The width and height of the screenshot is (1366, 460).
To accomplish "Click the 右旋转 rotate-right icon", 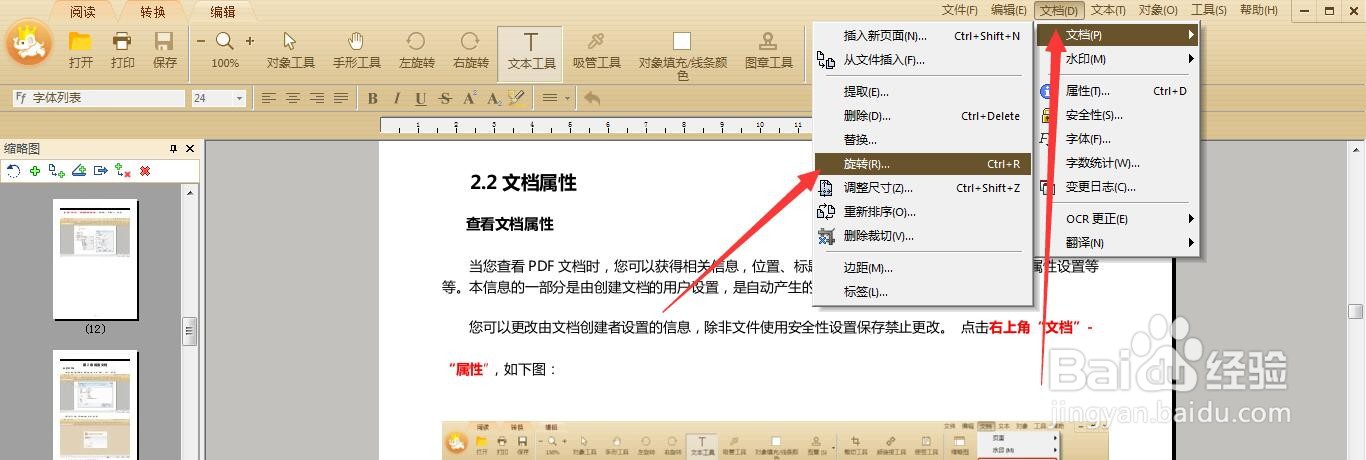I will [470, 41].
